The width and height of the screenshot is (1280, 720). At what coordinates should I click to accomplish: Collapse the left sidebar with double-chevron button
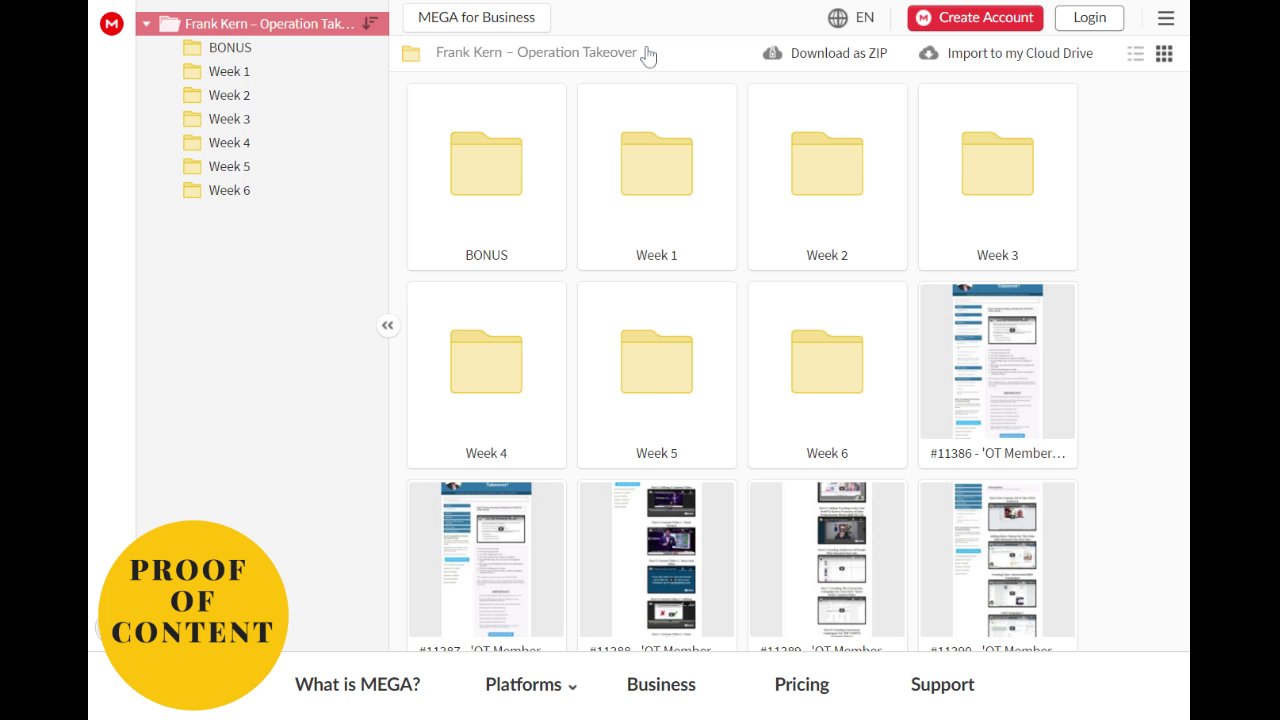[x=388, y=325]
